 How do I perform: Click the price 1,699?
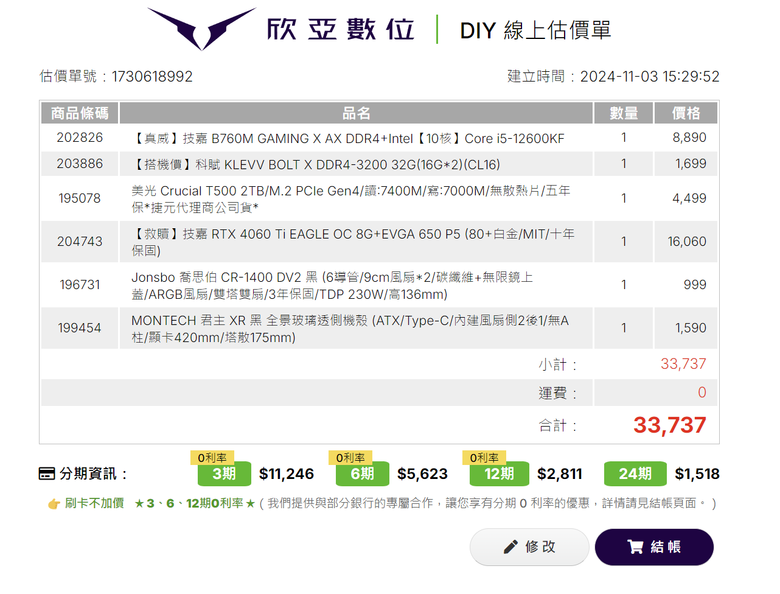click(x=690, y=164)
